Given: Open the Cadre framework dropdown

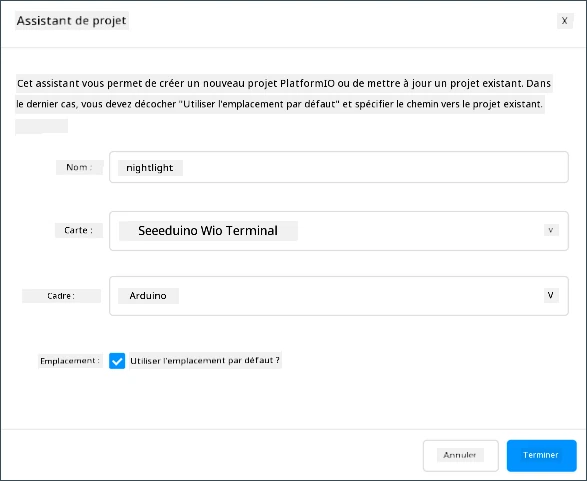Looking at the screenshot, I should pos(339,296).
